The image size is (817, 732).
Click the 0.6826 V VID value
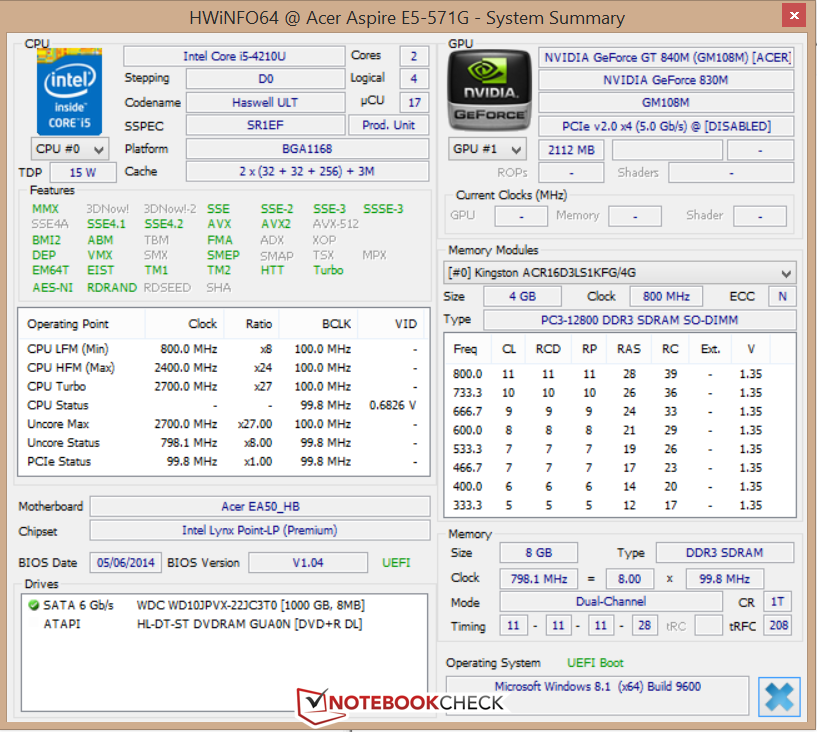392,405
